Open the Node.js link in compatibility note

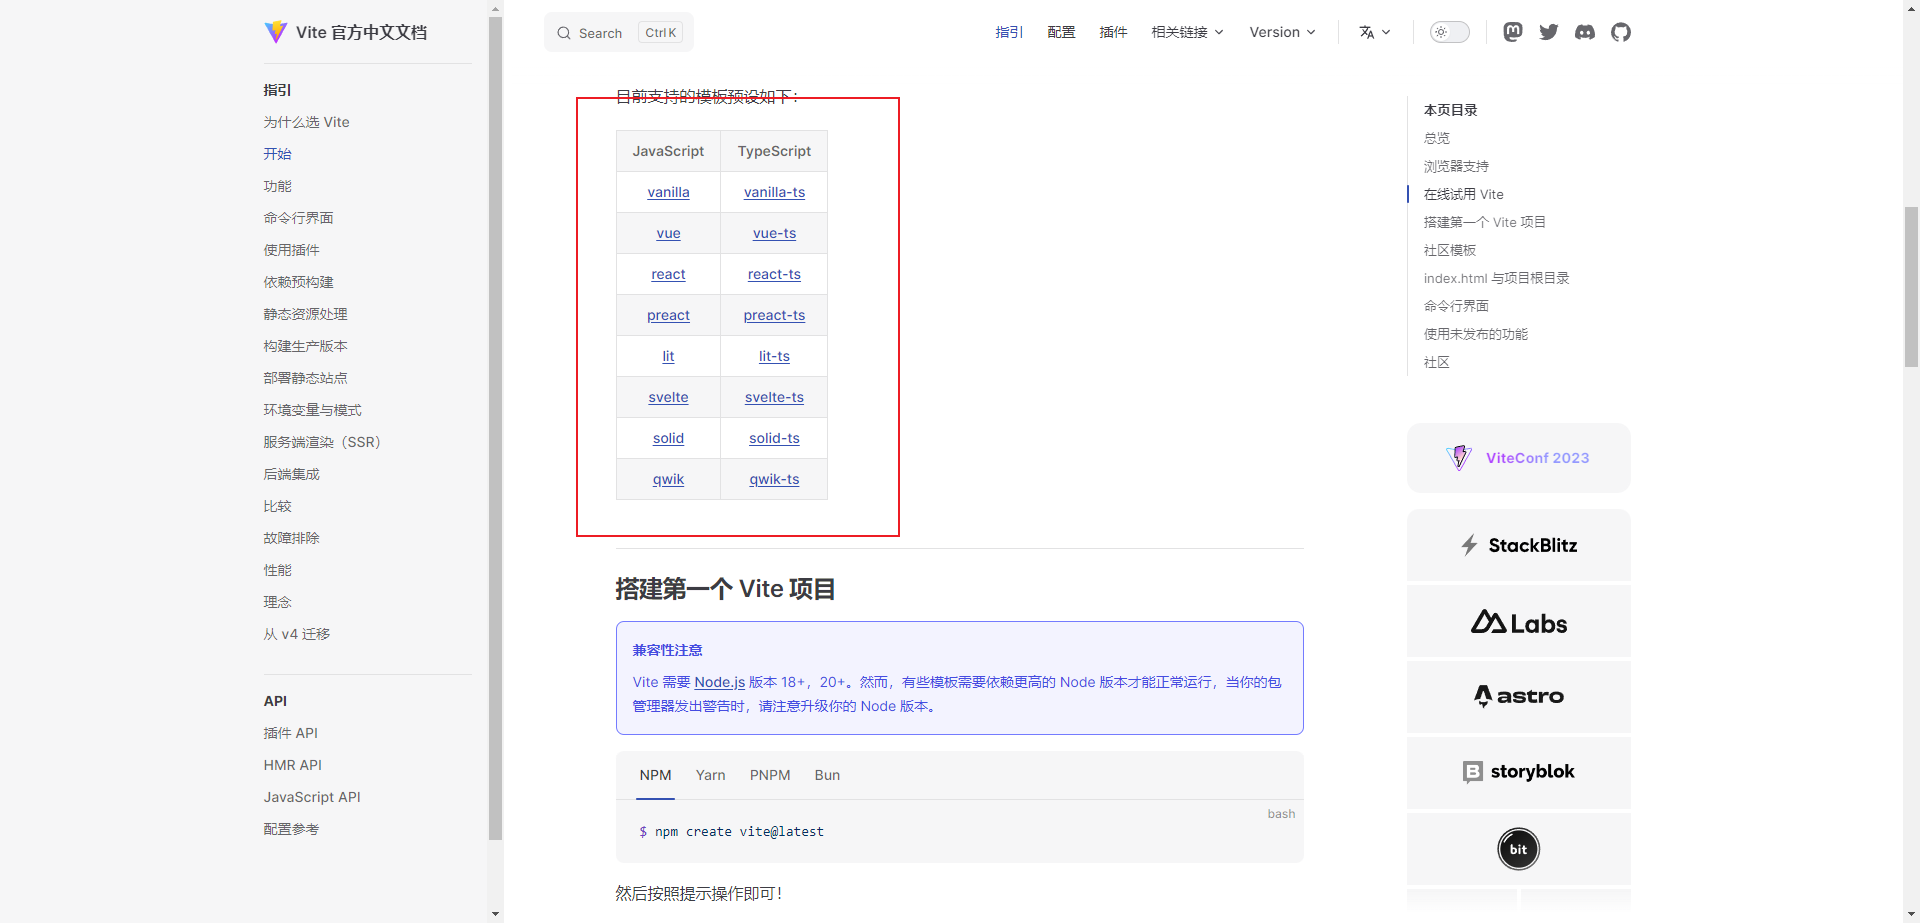click(x=719, y=682)
